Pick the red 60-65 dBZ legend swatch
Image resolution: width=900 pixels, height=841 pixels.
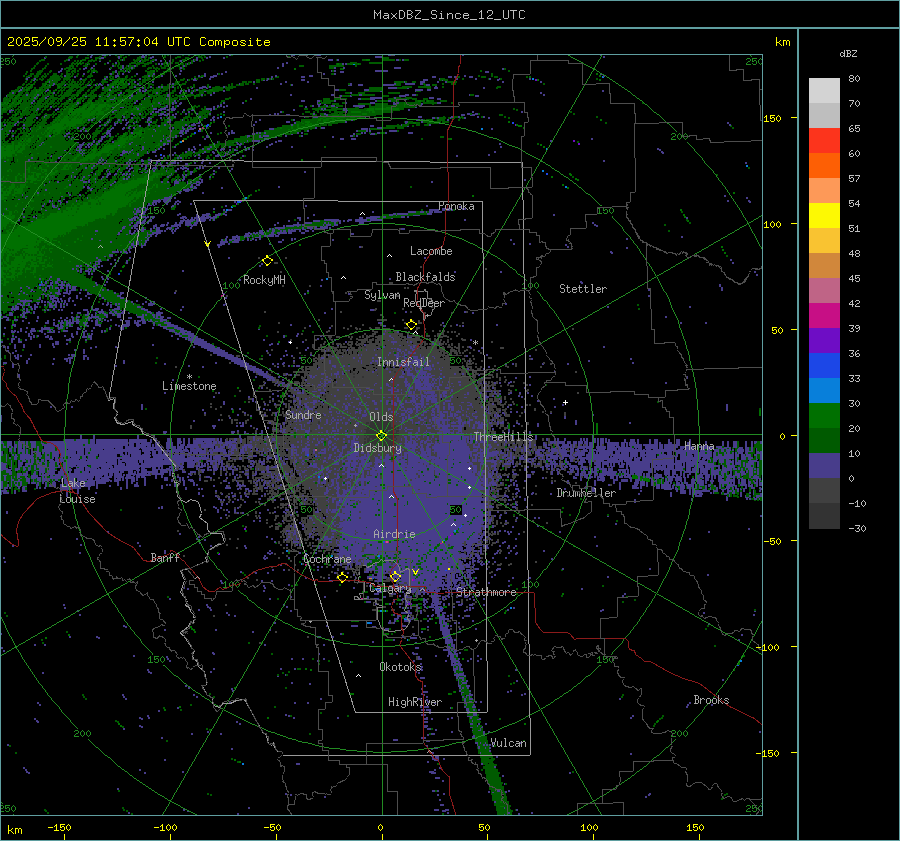[x=824, y=141]
